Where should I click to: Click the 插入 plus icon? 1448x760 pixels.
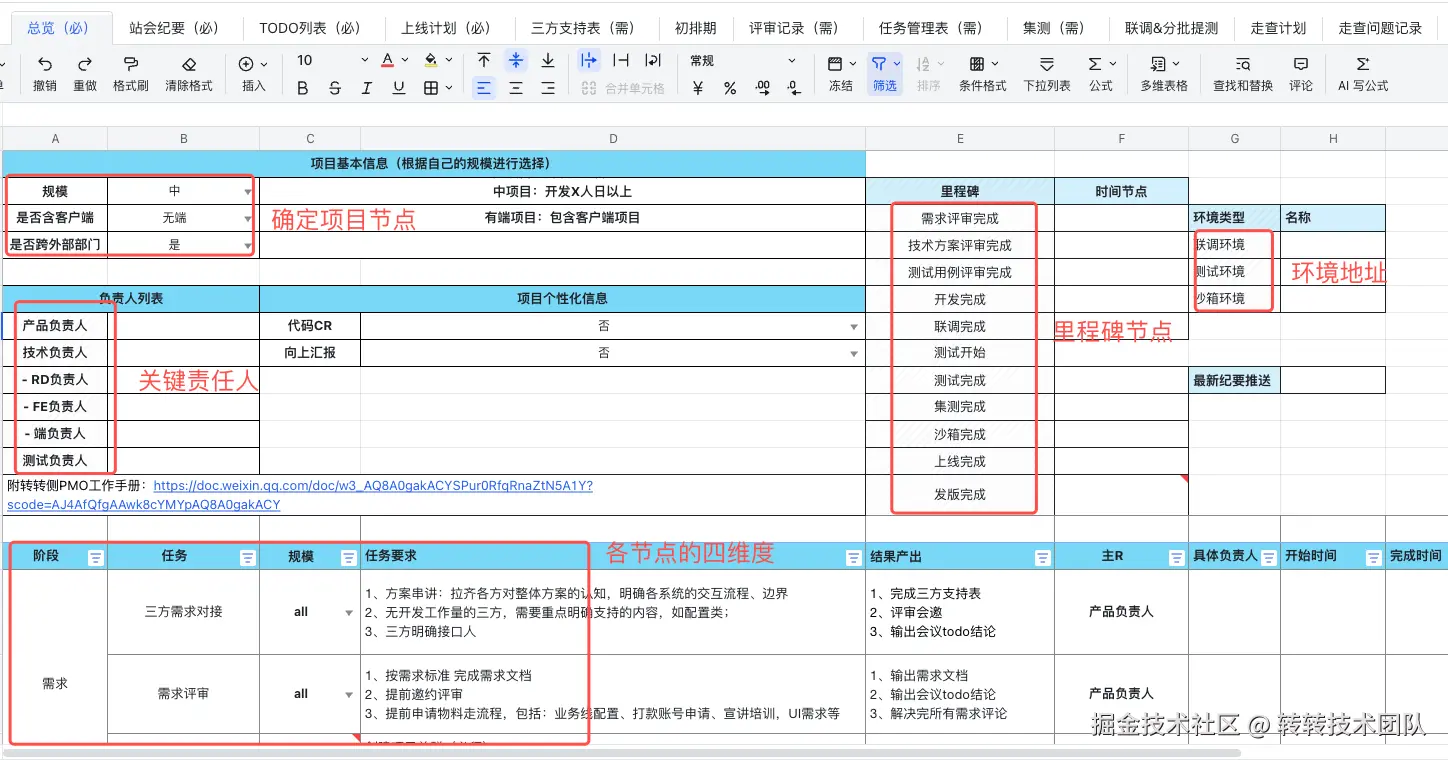[246, 63]
